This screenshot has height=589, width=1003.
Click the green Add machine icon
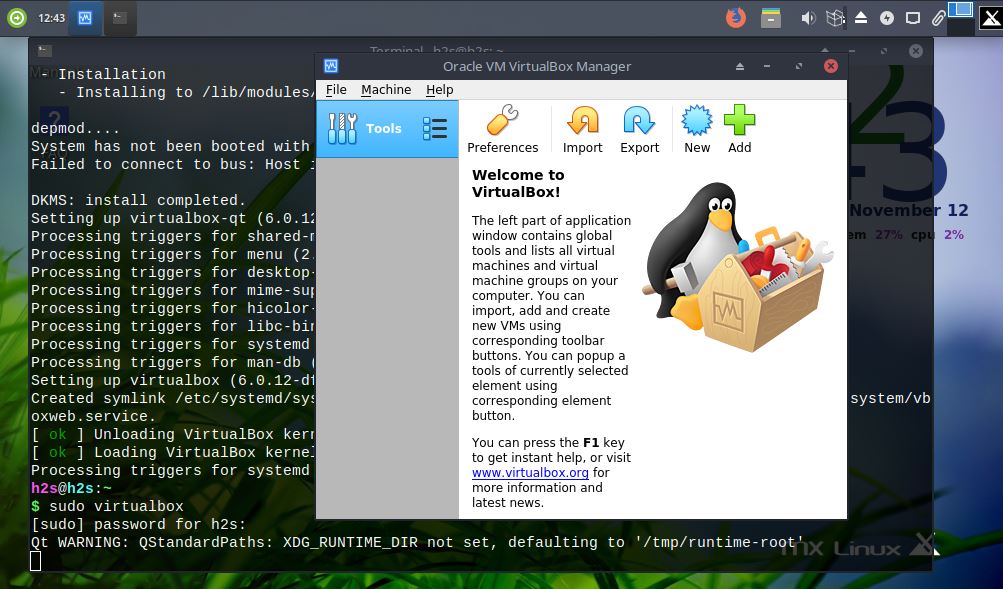[739, 129]
